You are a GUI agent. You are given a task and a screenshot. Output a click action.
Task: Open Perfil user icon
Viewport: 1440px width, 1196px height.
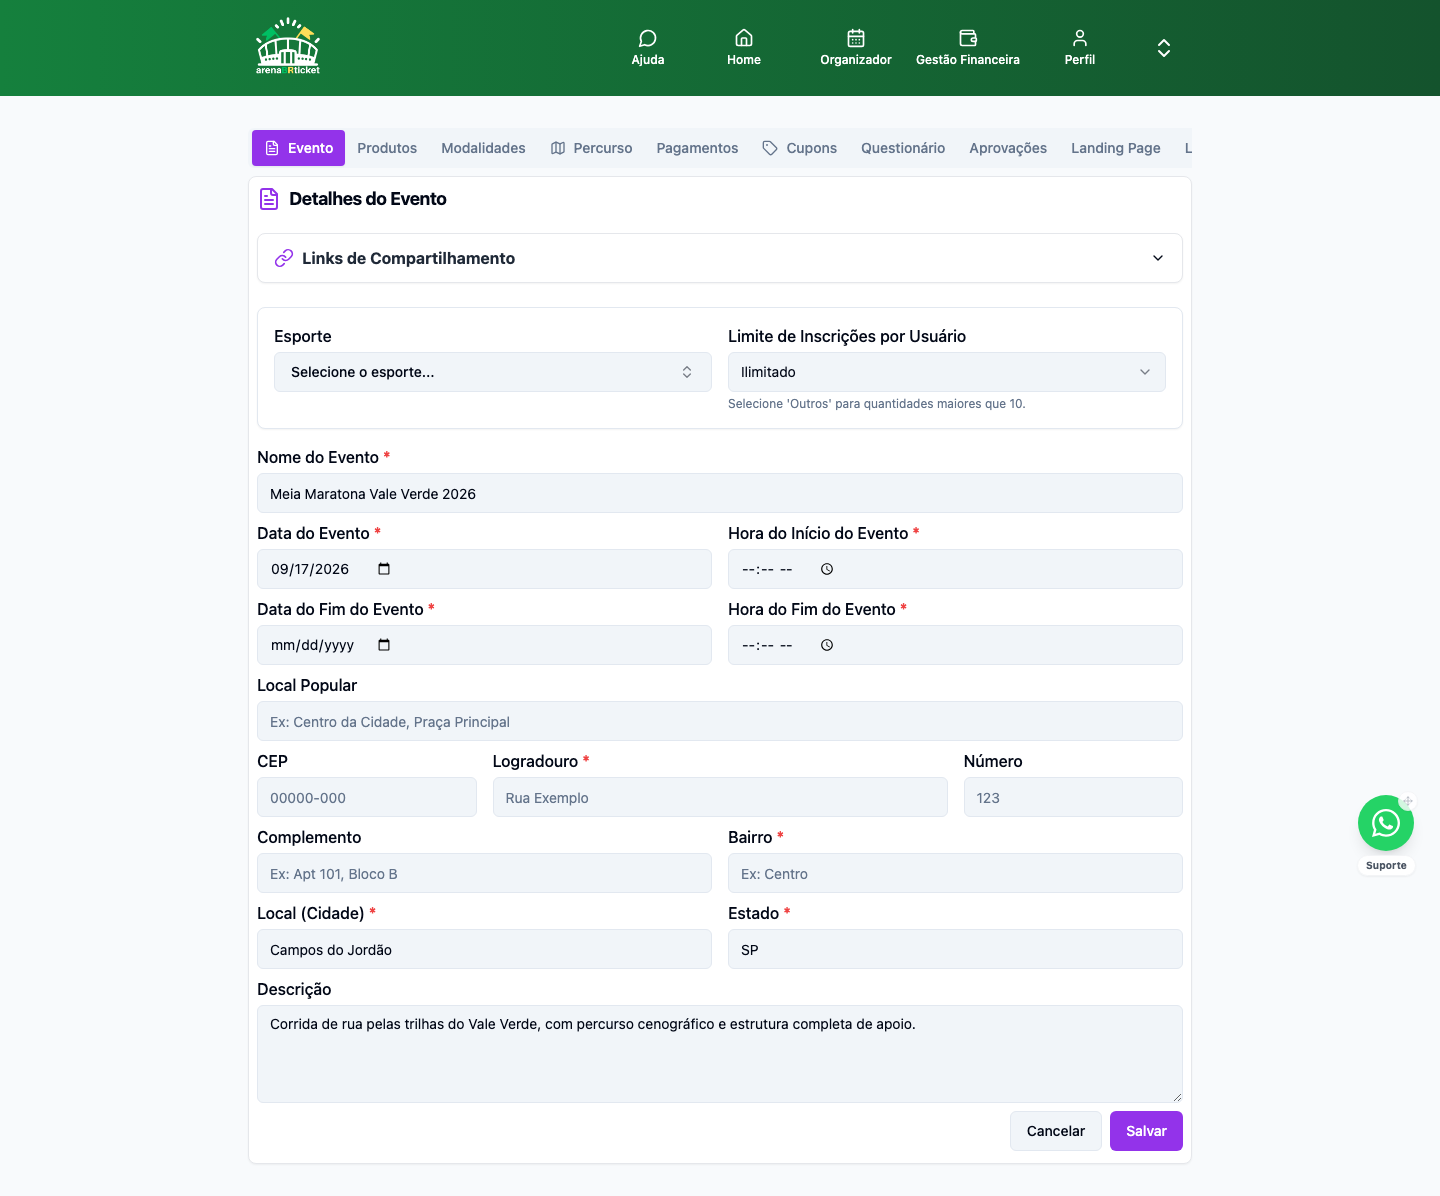point(1080,38)
